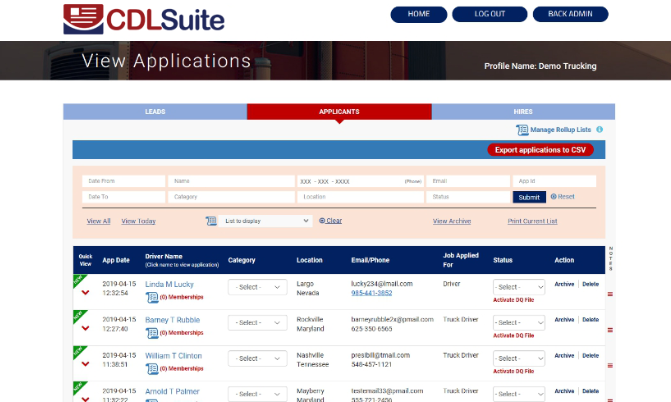The height and width of the screenshot is (402, 671).
Task: Click Linda M Lucky's phone number link
Action: [371, 293]
